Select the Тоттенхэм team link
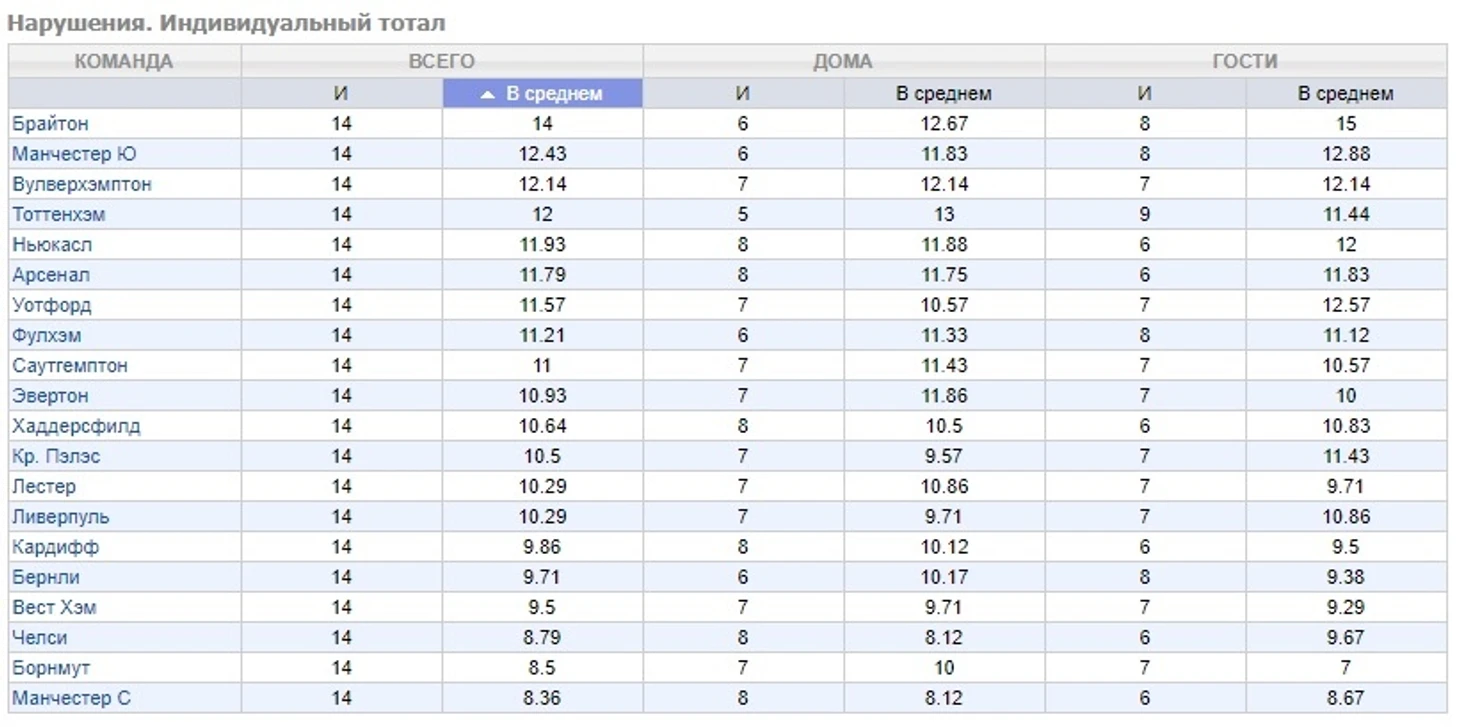The width and height of the screenshot is (1460, 727). (58, 215)
